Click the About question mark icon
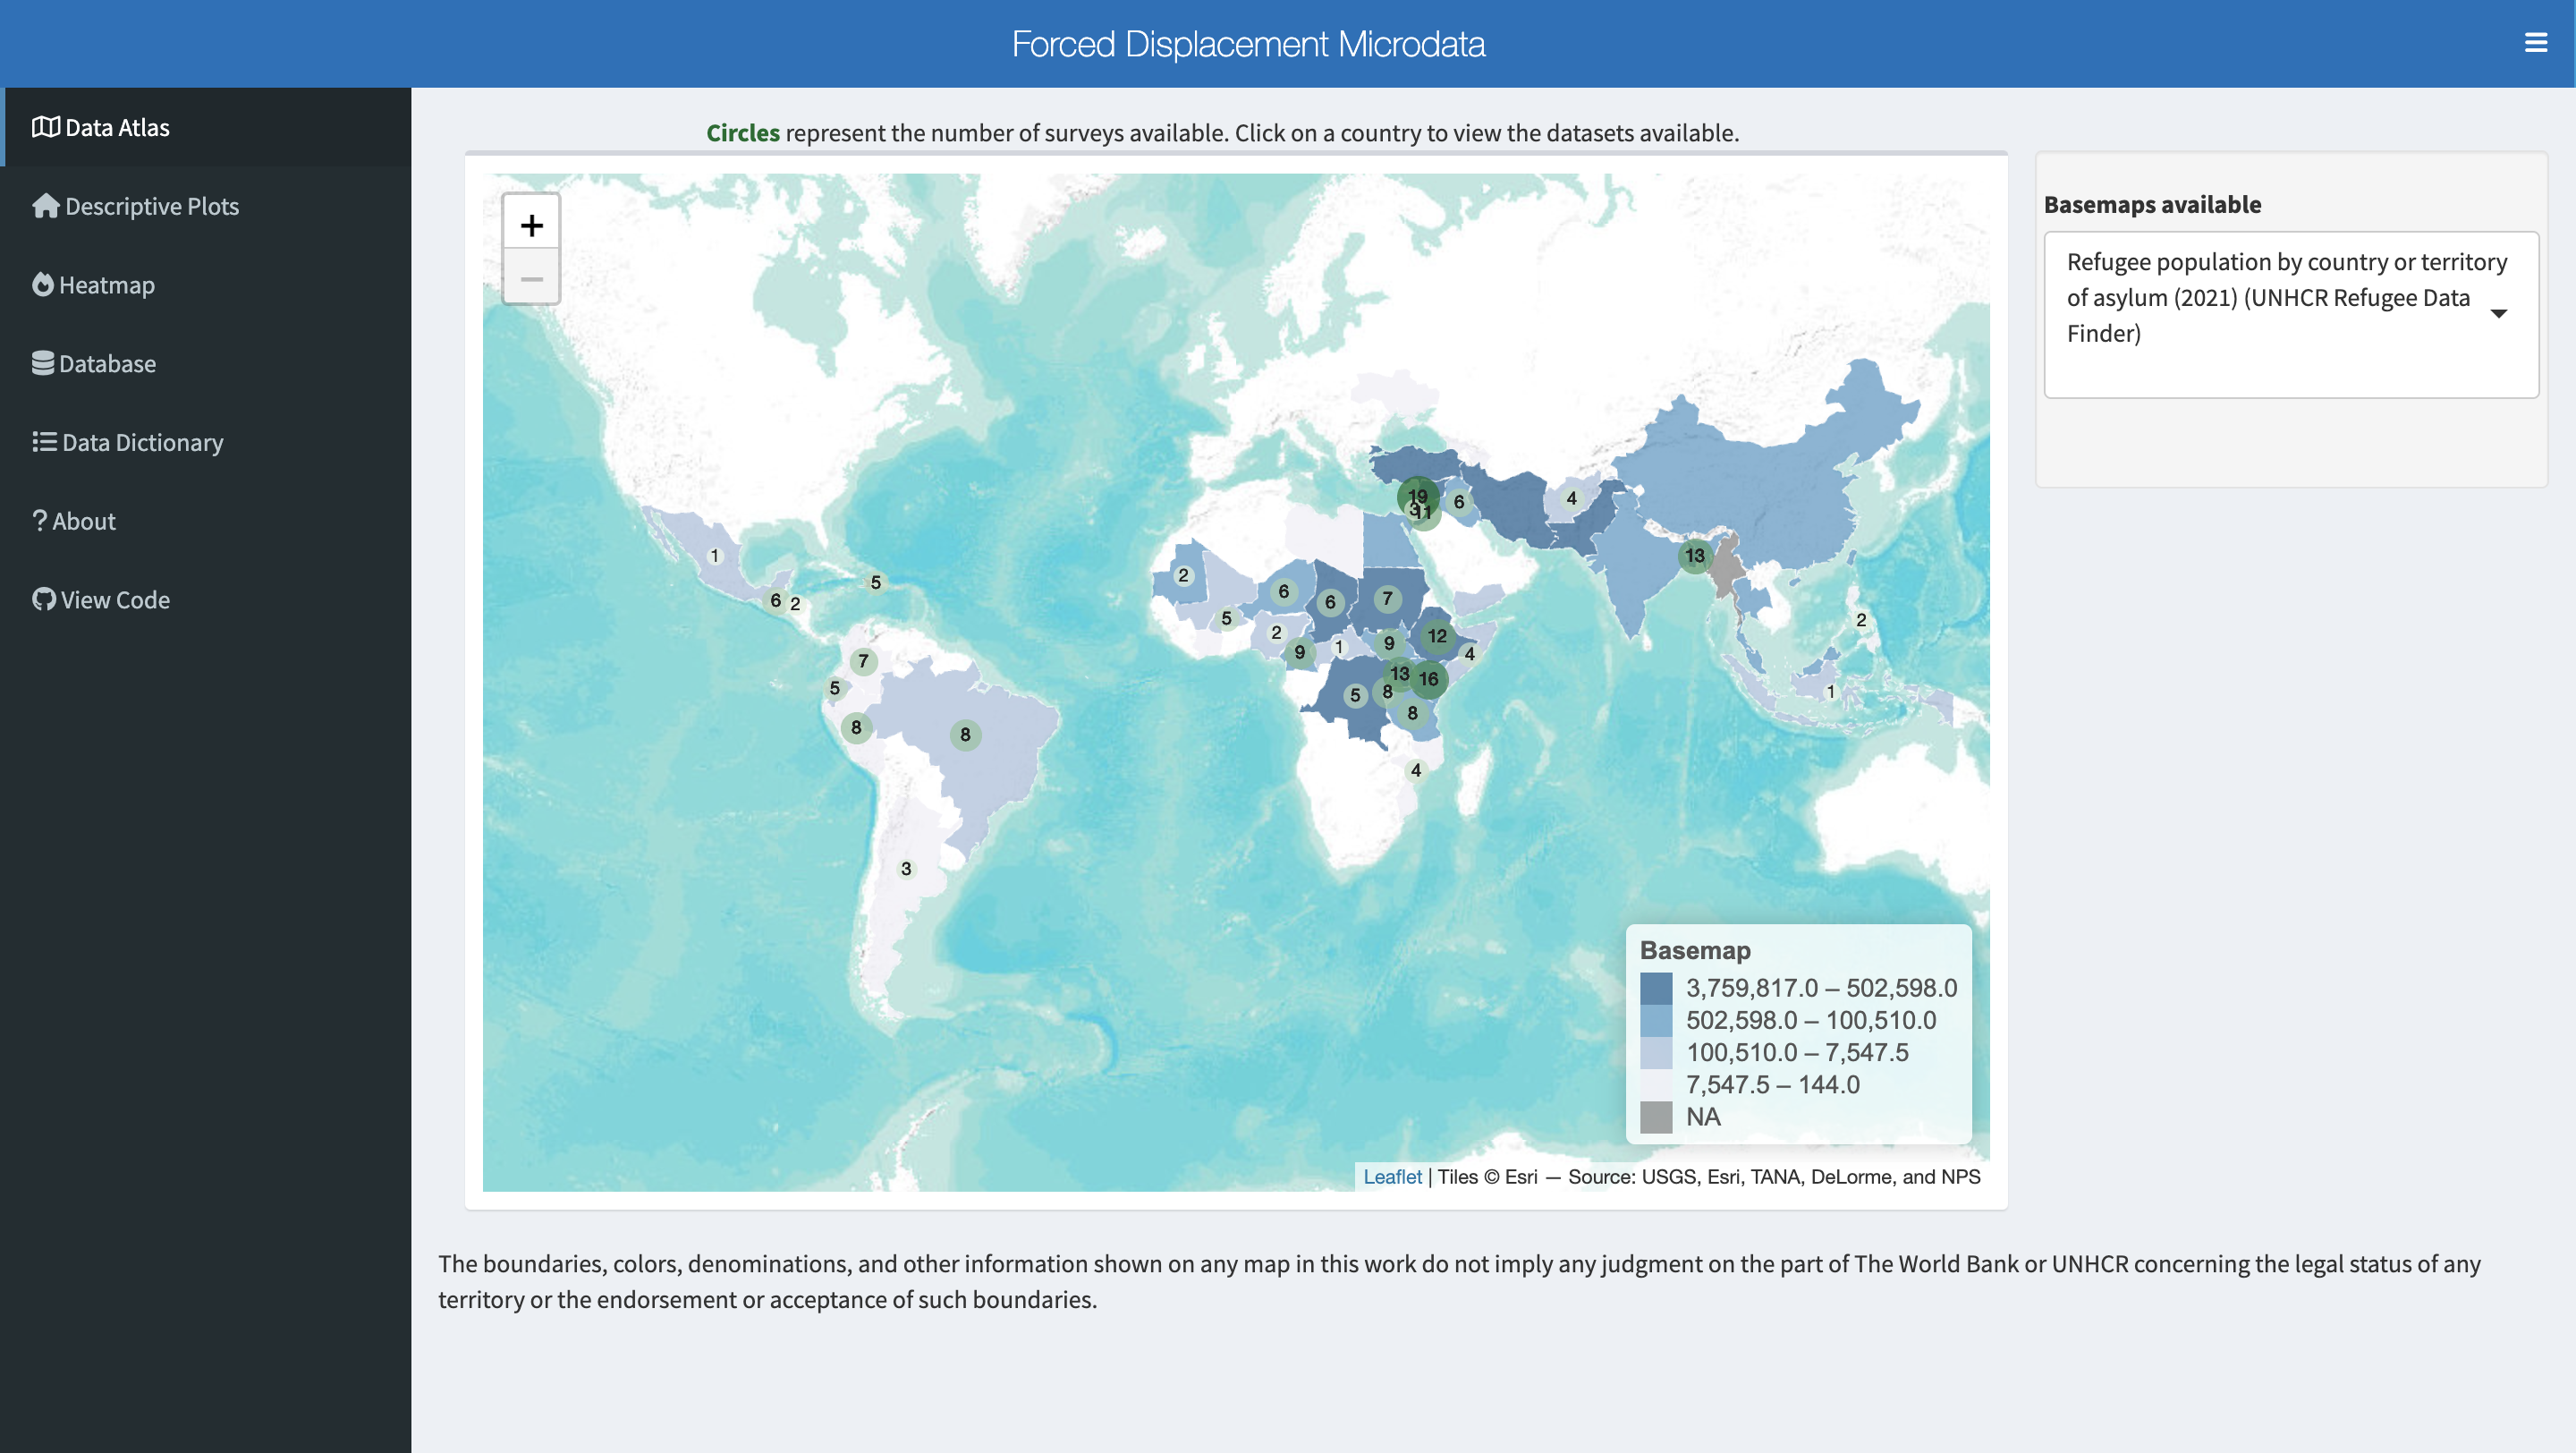 pos(40,520)
